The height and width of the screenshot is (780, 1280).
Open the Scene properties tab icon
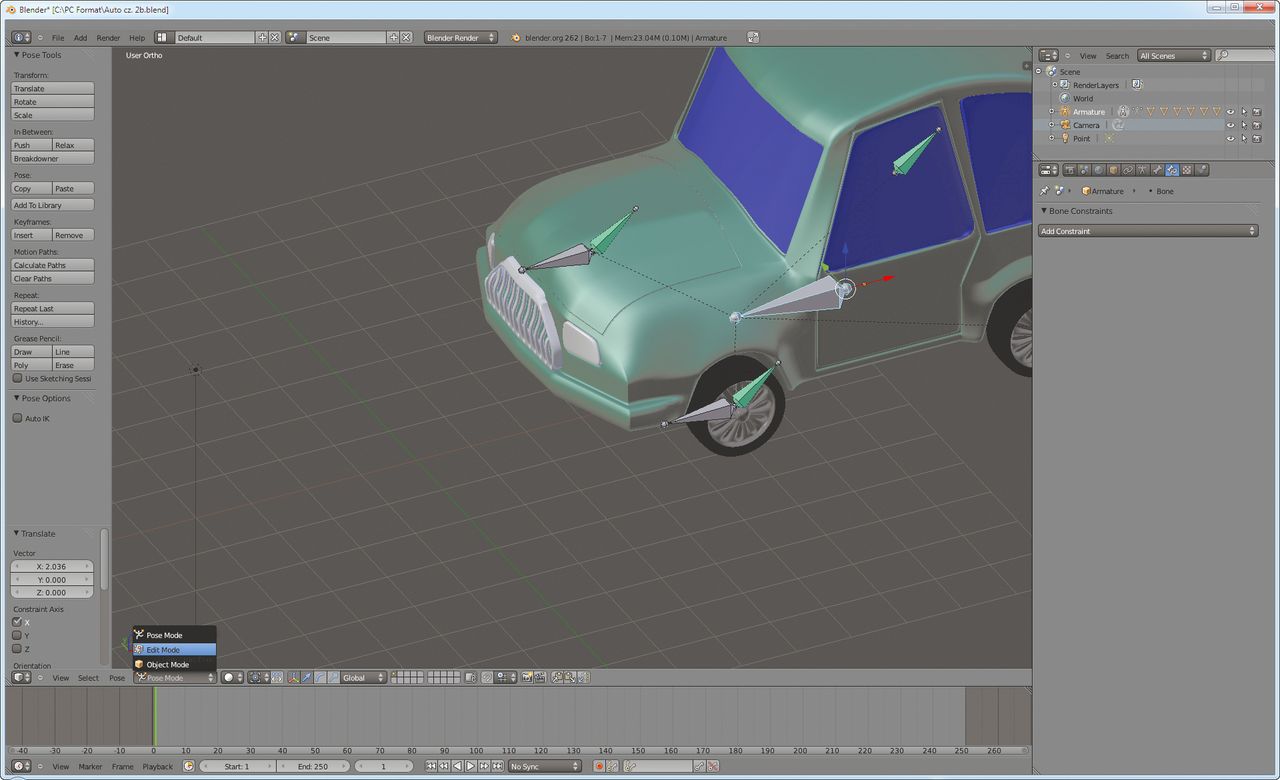pos(1084,170)
